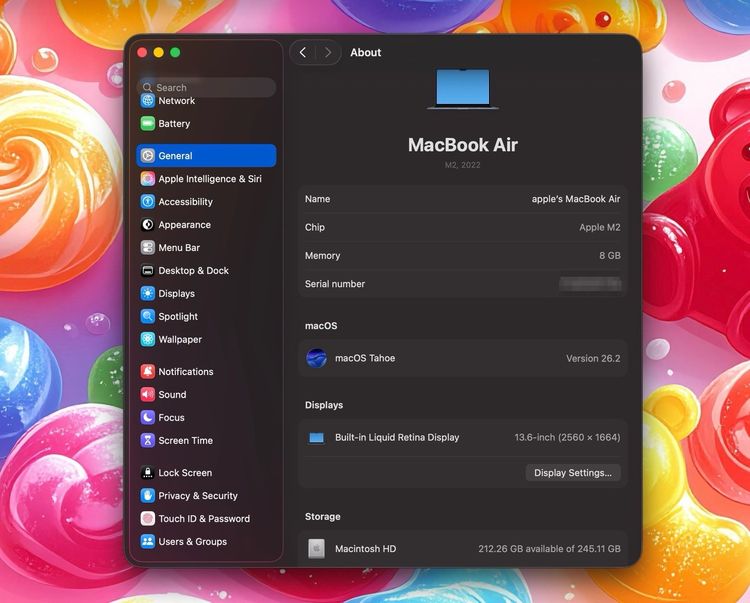
Task: Open the Menu Bar icon
Action: tap(148, 247)
